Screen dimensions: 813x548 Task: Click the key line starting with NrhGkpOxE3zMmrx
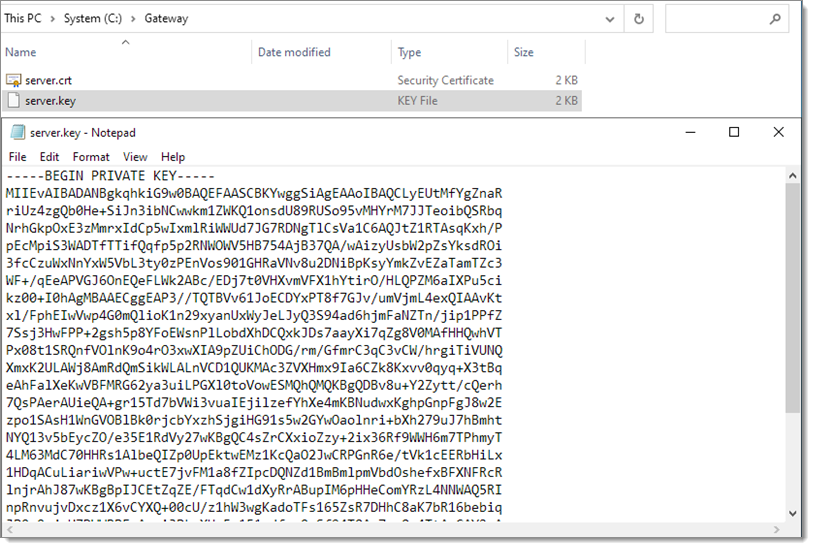(254, 228)
